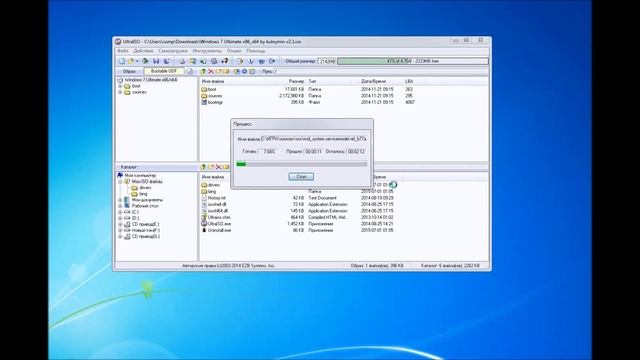
Task: Expand the boot folder in image tree
Action: click(120, 86)
